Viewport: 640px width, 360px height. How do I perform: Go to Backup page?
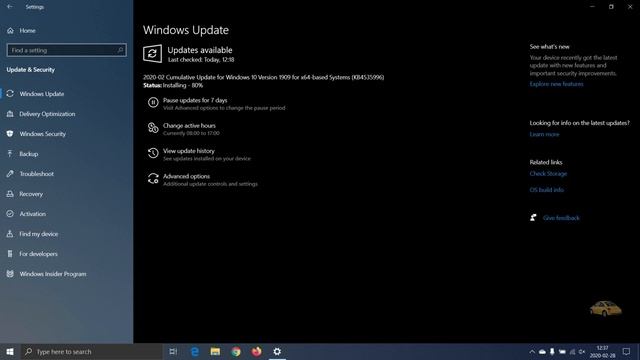pos(29,154)
